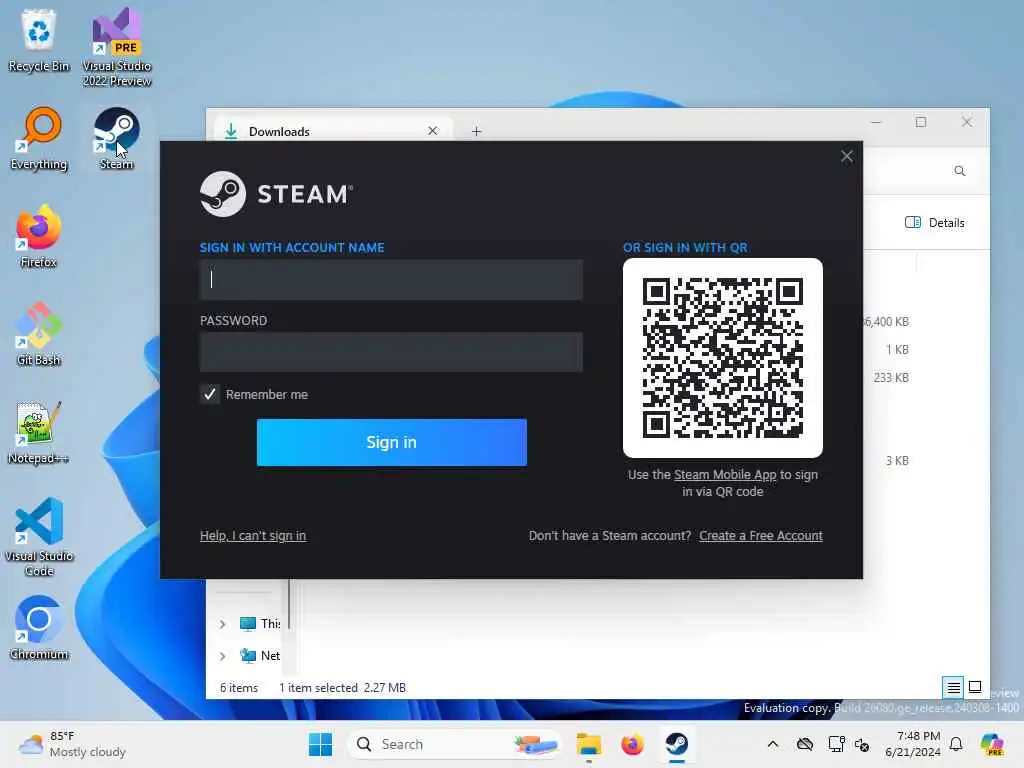1024x768 pixels.
Task: Click the File Explorer search icon
Action: (959, 171)
